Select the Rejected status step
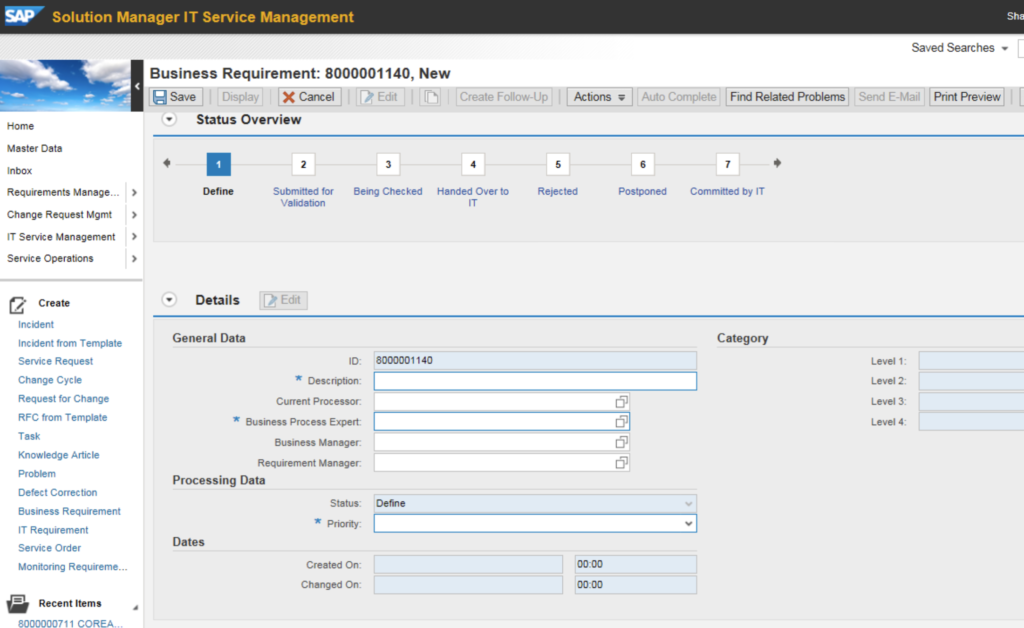This screenshot has height=628, width=1024. (x=557, y=164)
